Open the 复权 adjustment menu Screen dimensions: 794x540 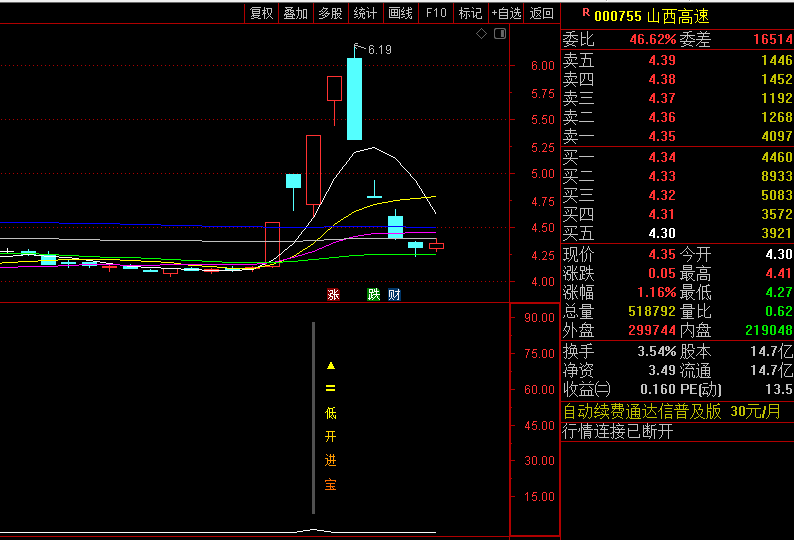point(262,13)
